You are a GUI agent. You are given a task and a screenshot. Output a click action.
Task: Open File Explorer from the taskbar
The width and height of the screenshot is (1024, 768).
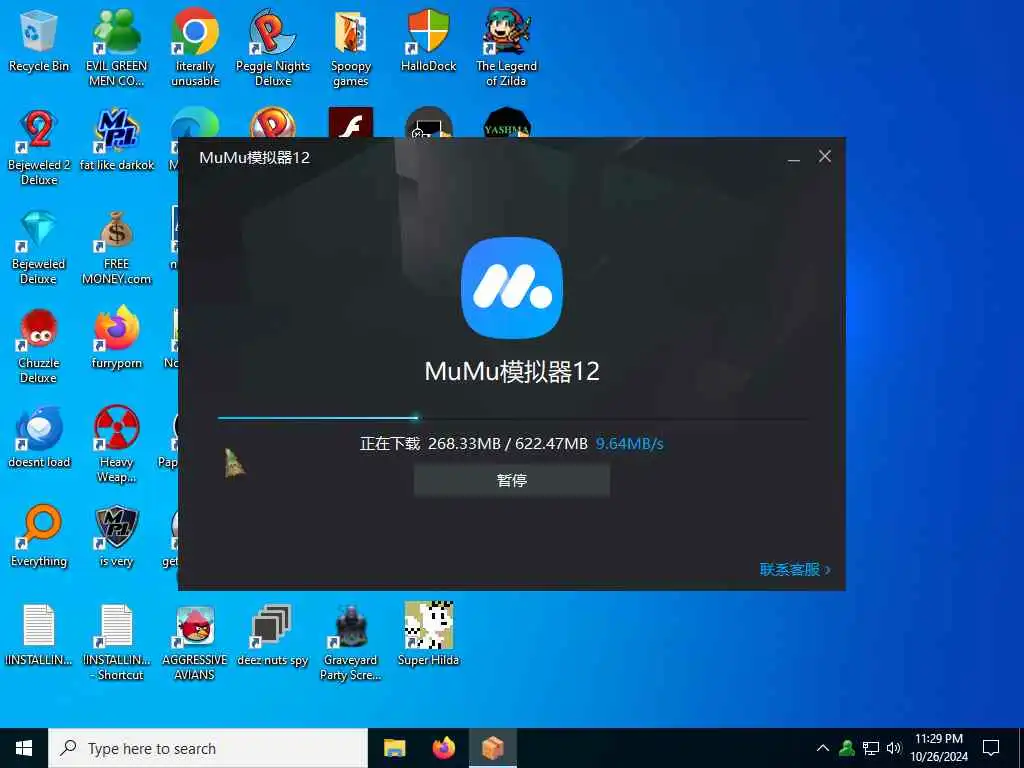coord(394,748)
